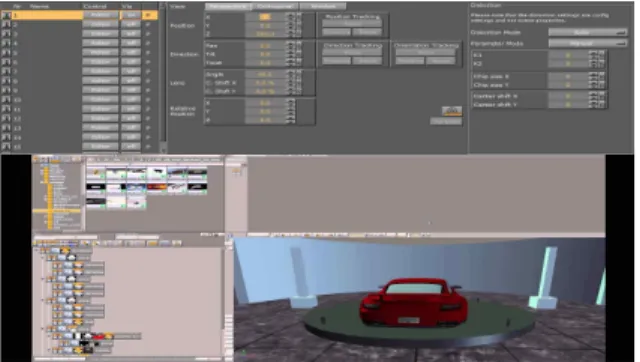Open the Control selector for camera 12
The width and height of the screenshot is (640, 362).
pyautogui.click(x=100, y=118)
